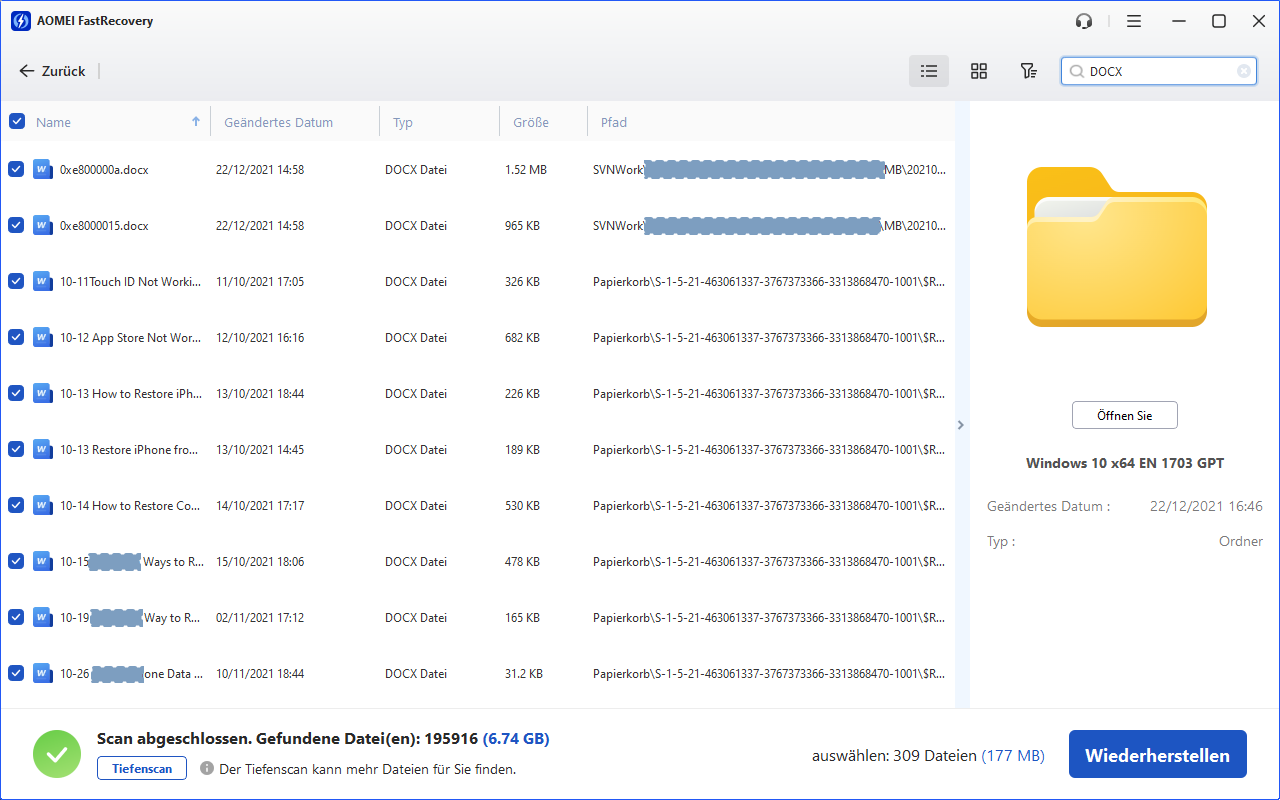This screenshot has height=800, width=1280.
Task: Go back with the Zurück button
Action: click(53, 71)
